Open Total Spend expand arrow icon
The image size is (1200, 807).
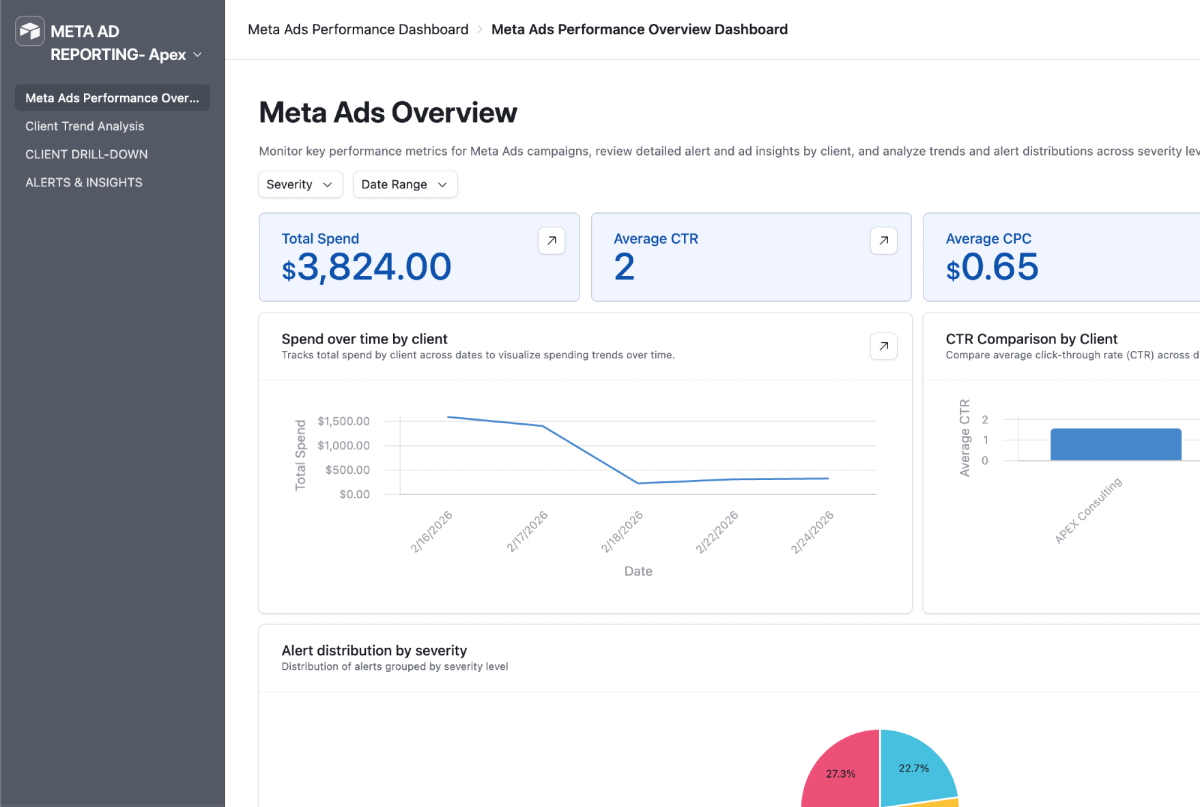coord(552,241)
